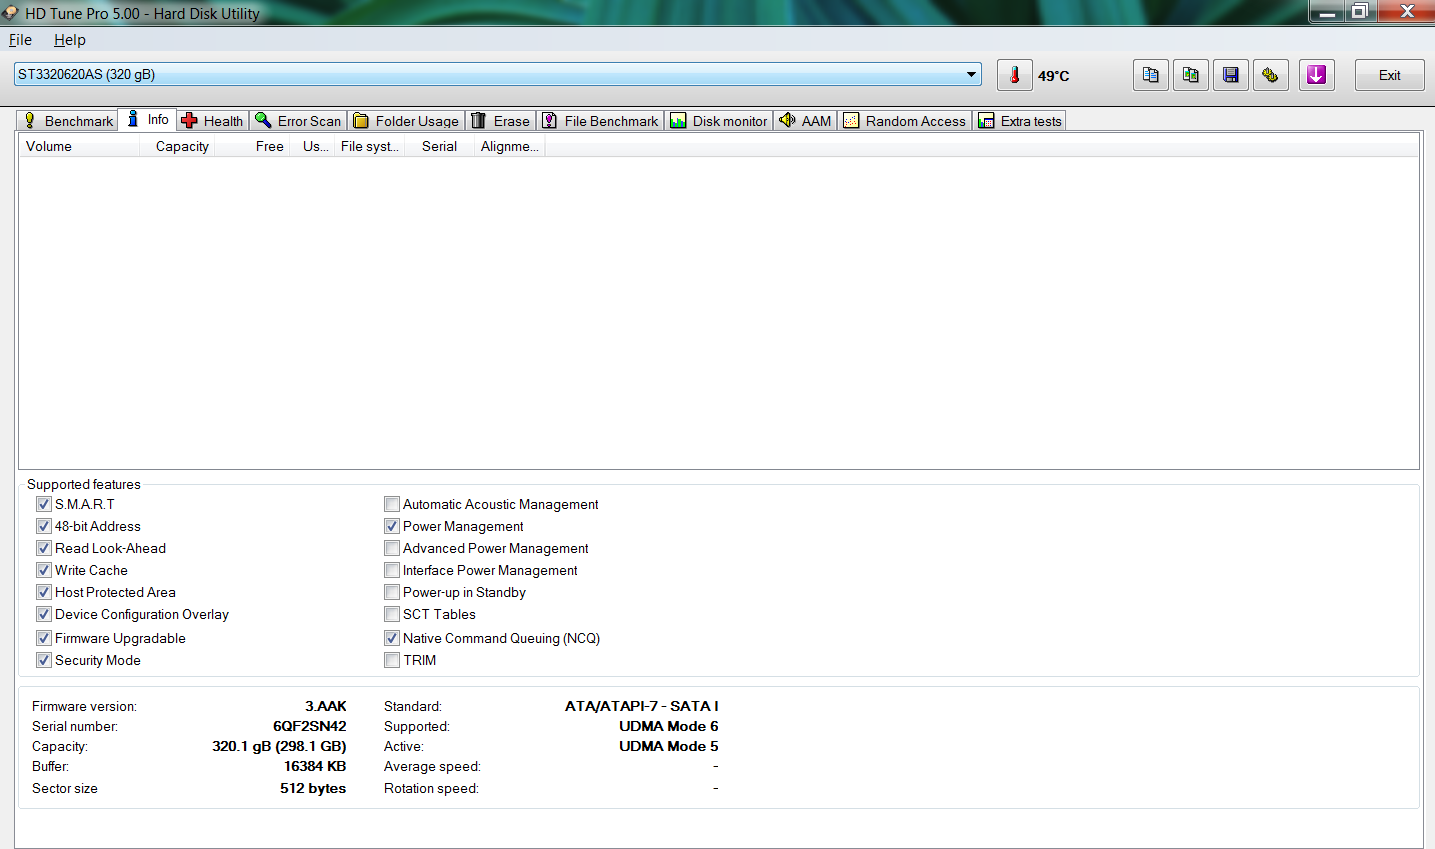Toggle the Write Cache checkbox
This screenshot has height=849, width=1435.
click(44, 570)
